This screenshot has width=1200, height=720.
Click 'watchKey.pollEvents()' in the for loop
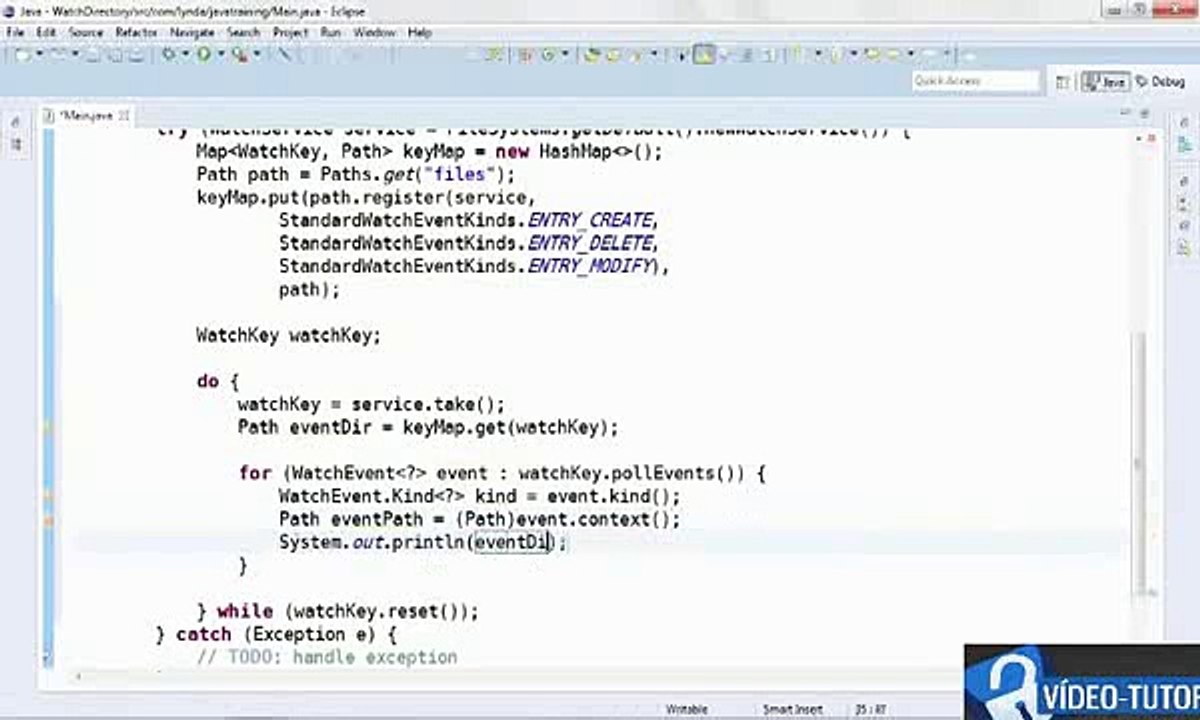(631, 473)
